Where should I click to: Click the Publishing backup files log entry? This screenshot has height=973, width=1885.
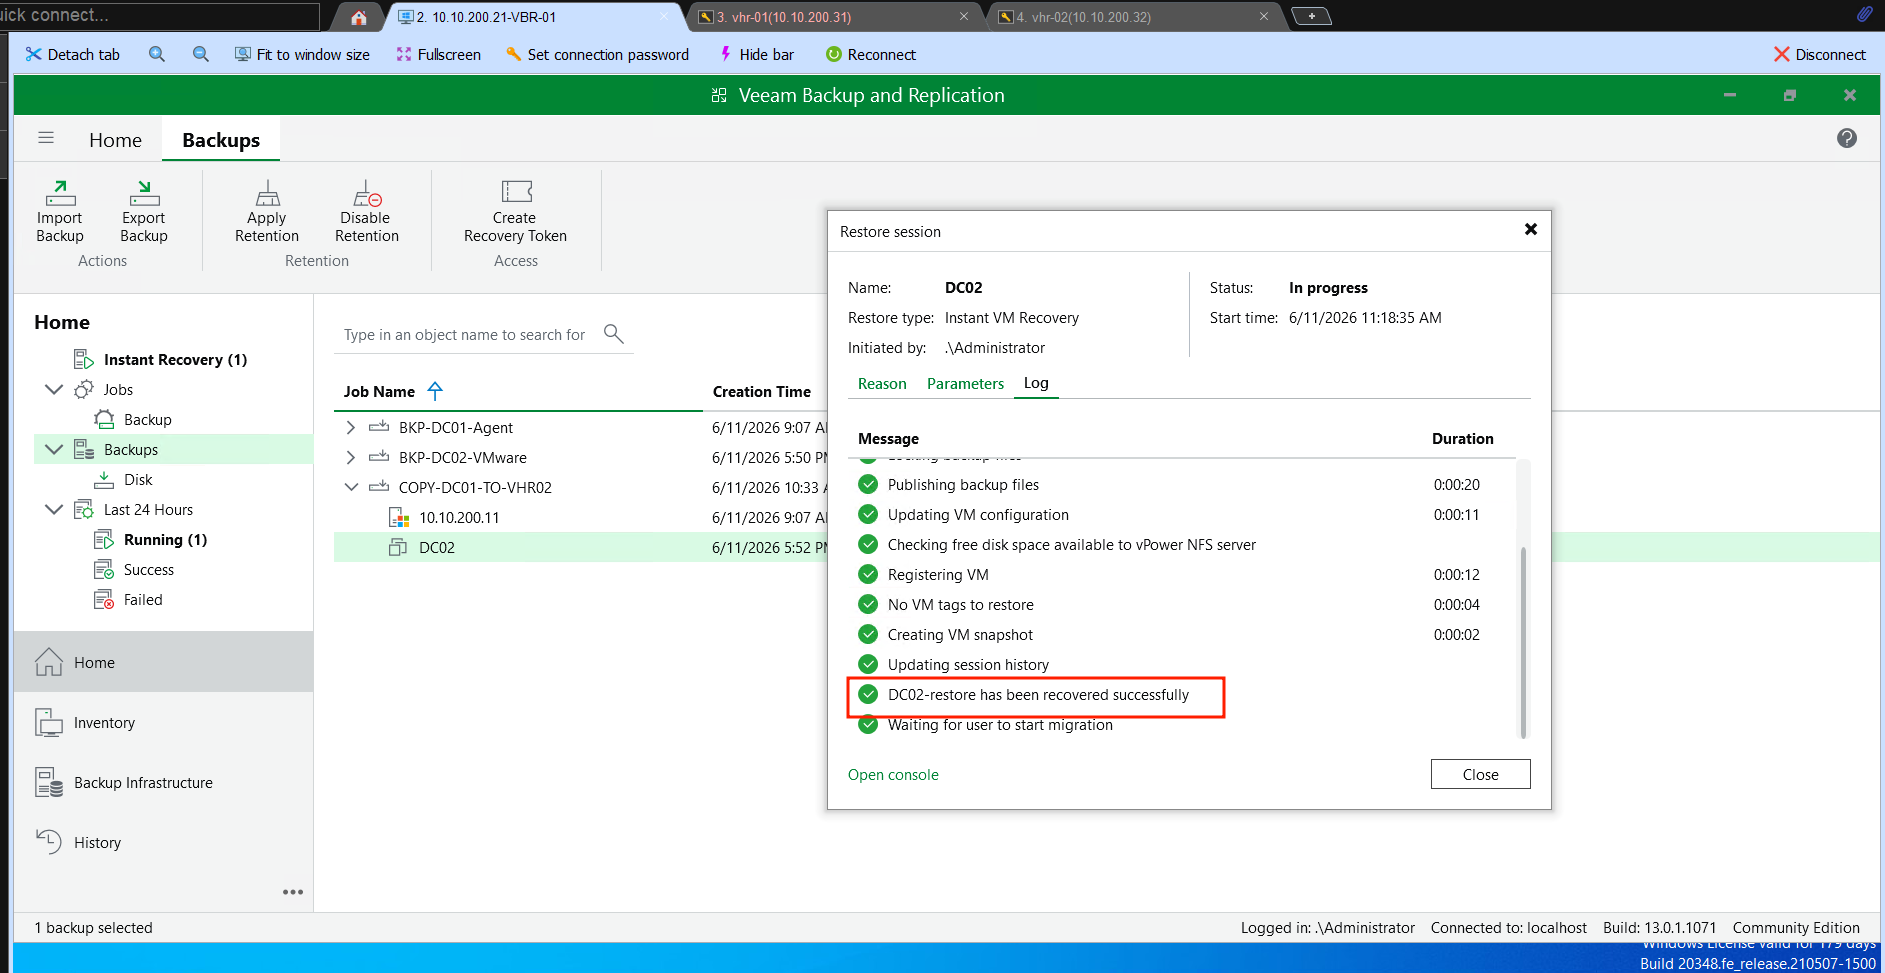coord(963,485)
